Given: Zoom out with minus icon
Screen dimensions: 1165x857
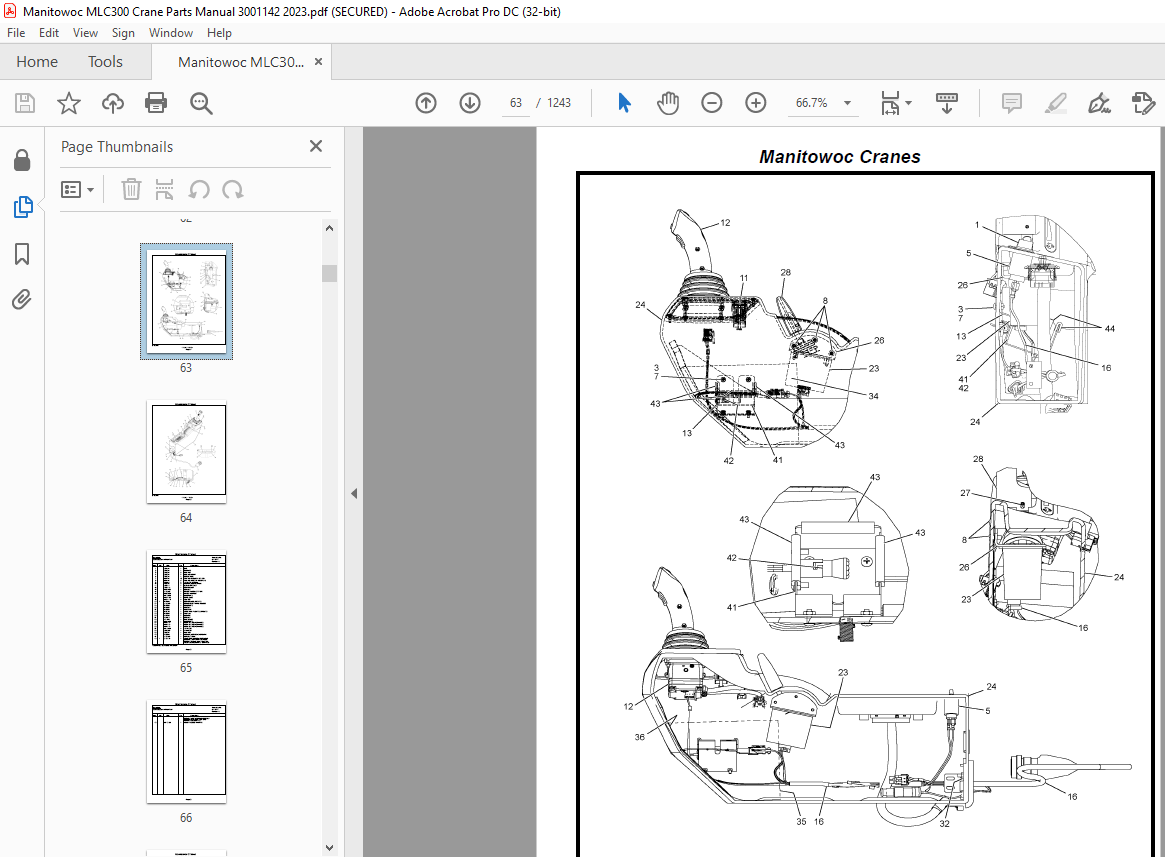Looking at the screenshot, I should (x=712, y=103).
